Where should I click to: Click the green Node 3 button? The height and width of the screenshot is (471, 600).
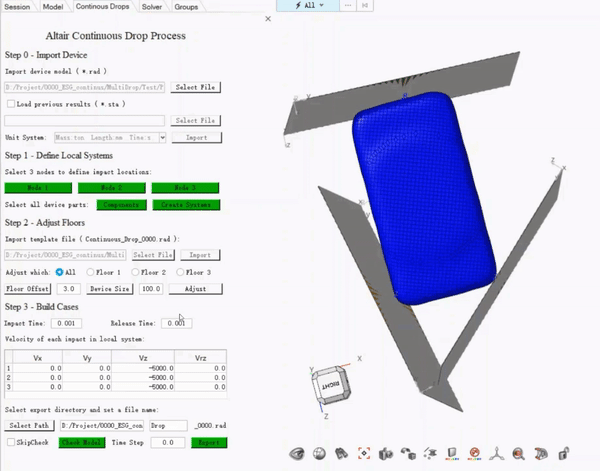coord(185,187)
